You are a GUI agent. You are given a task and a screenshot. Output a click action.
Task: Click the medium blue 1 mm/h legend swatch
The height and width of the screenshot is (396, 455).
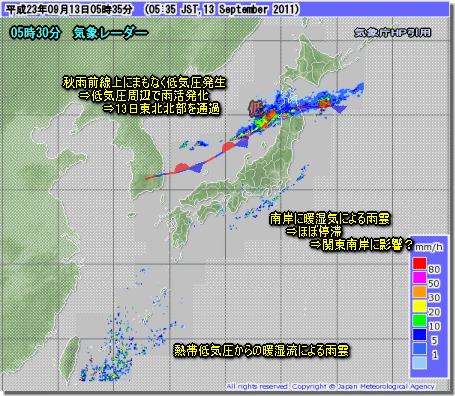point(420,349)
